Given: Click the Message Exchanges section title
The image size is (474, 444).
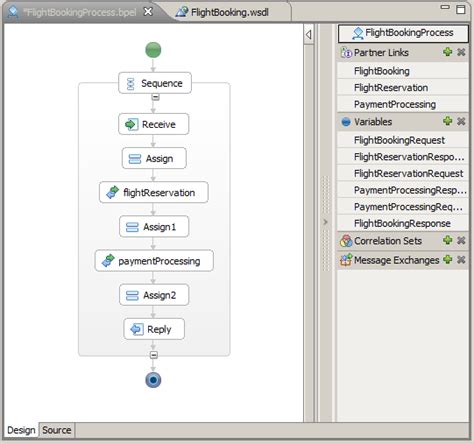Looking at the screenshot, I should (397, 260).
